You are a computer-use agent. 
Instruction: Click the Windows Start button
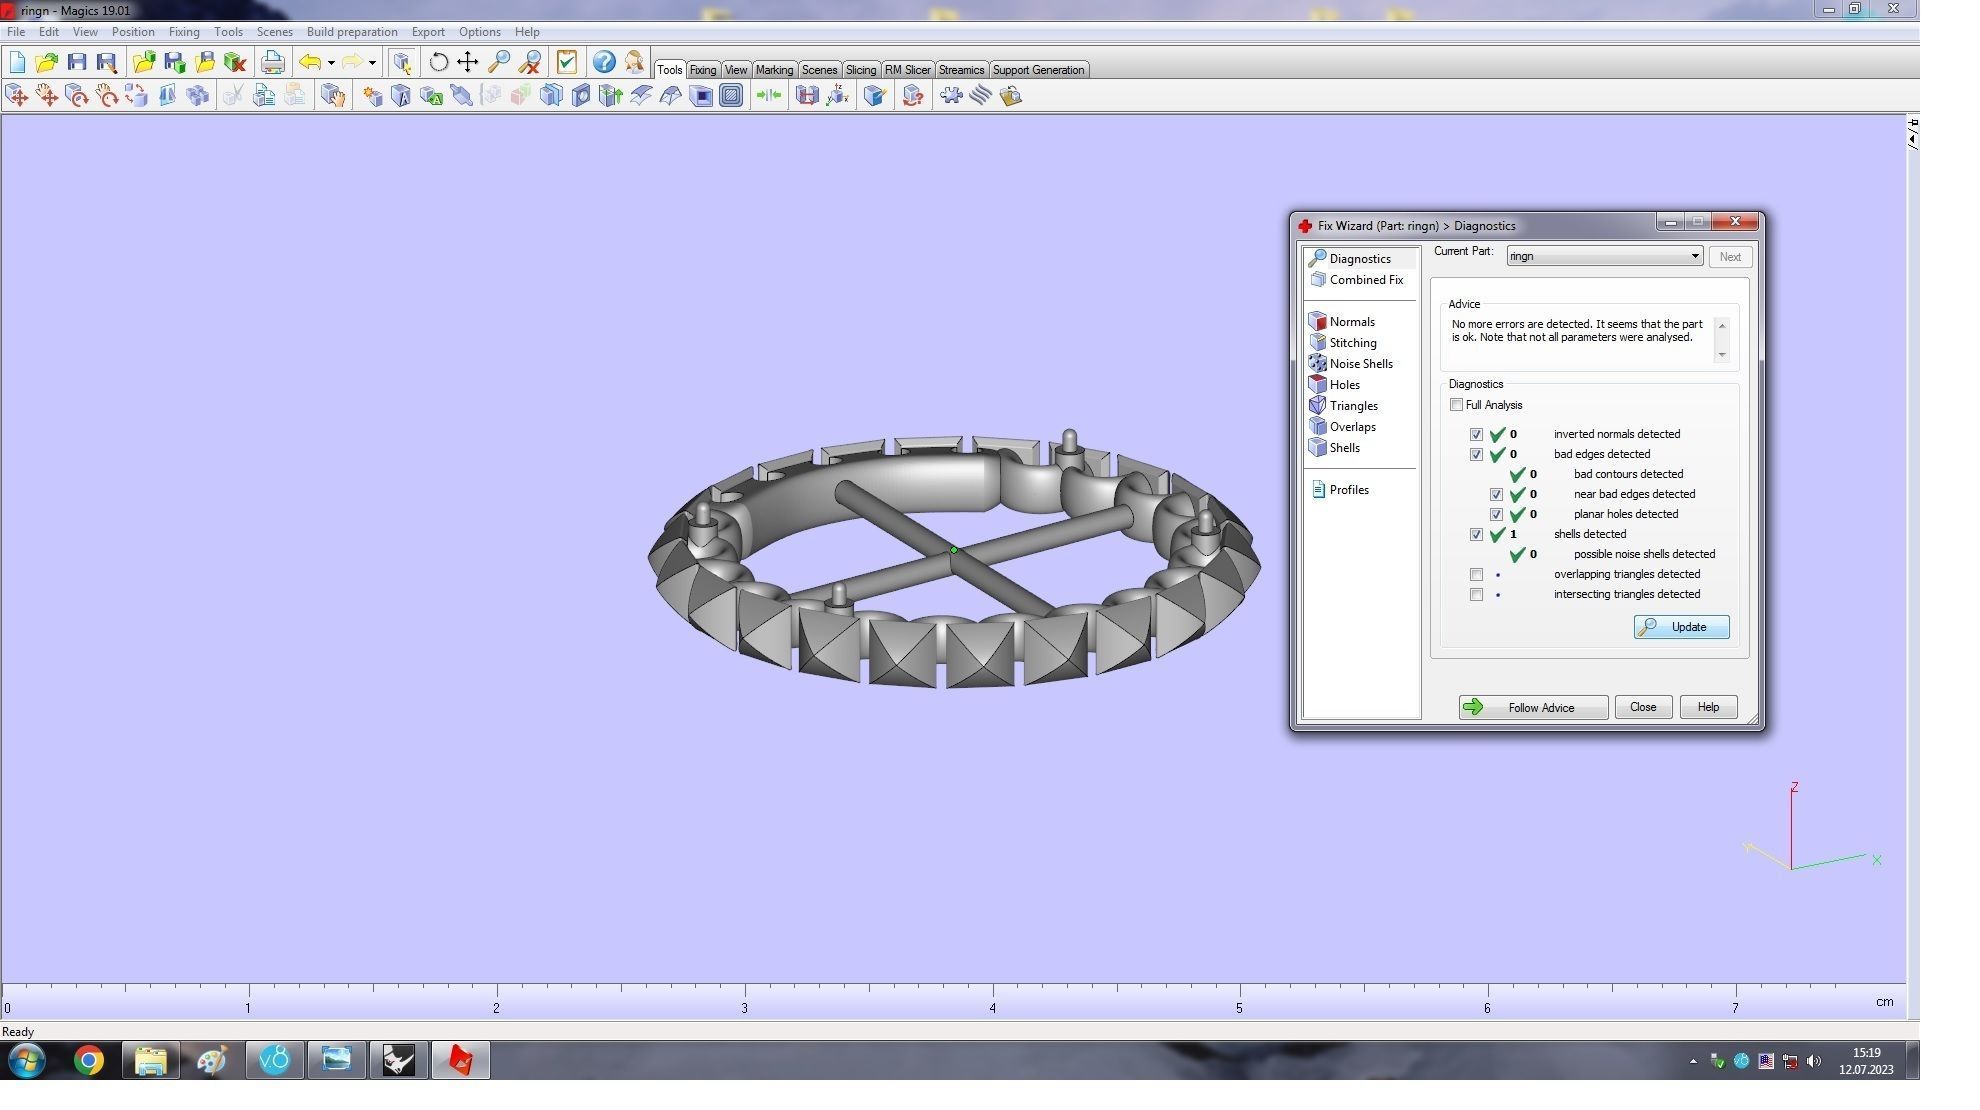(27, 1061)
